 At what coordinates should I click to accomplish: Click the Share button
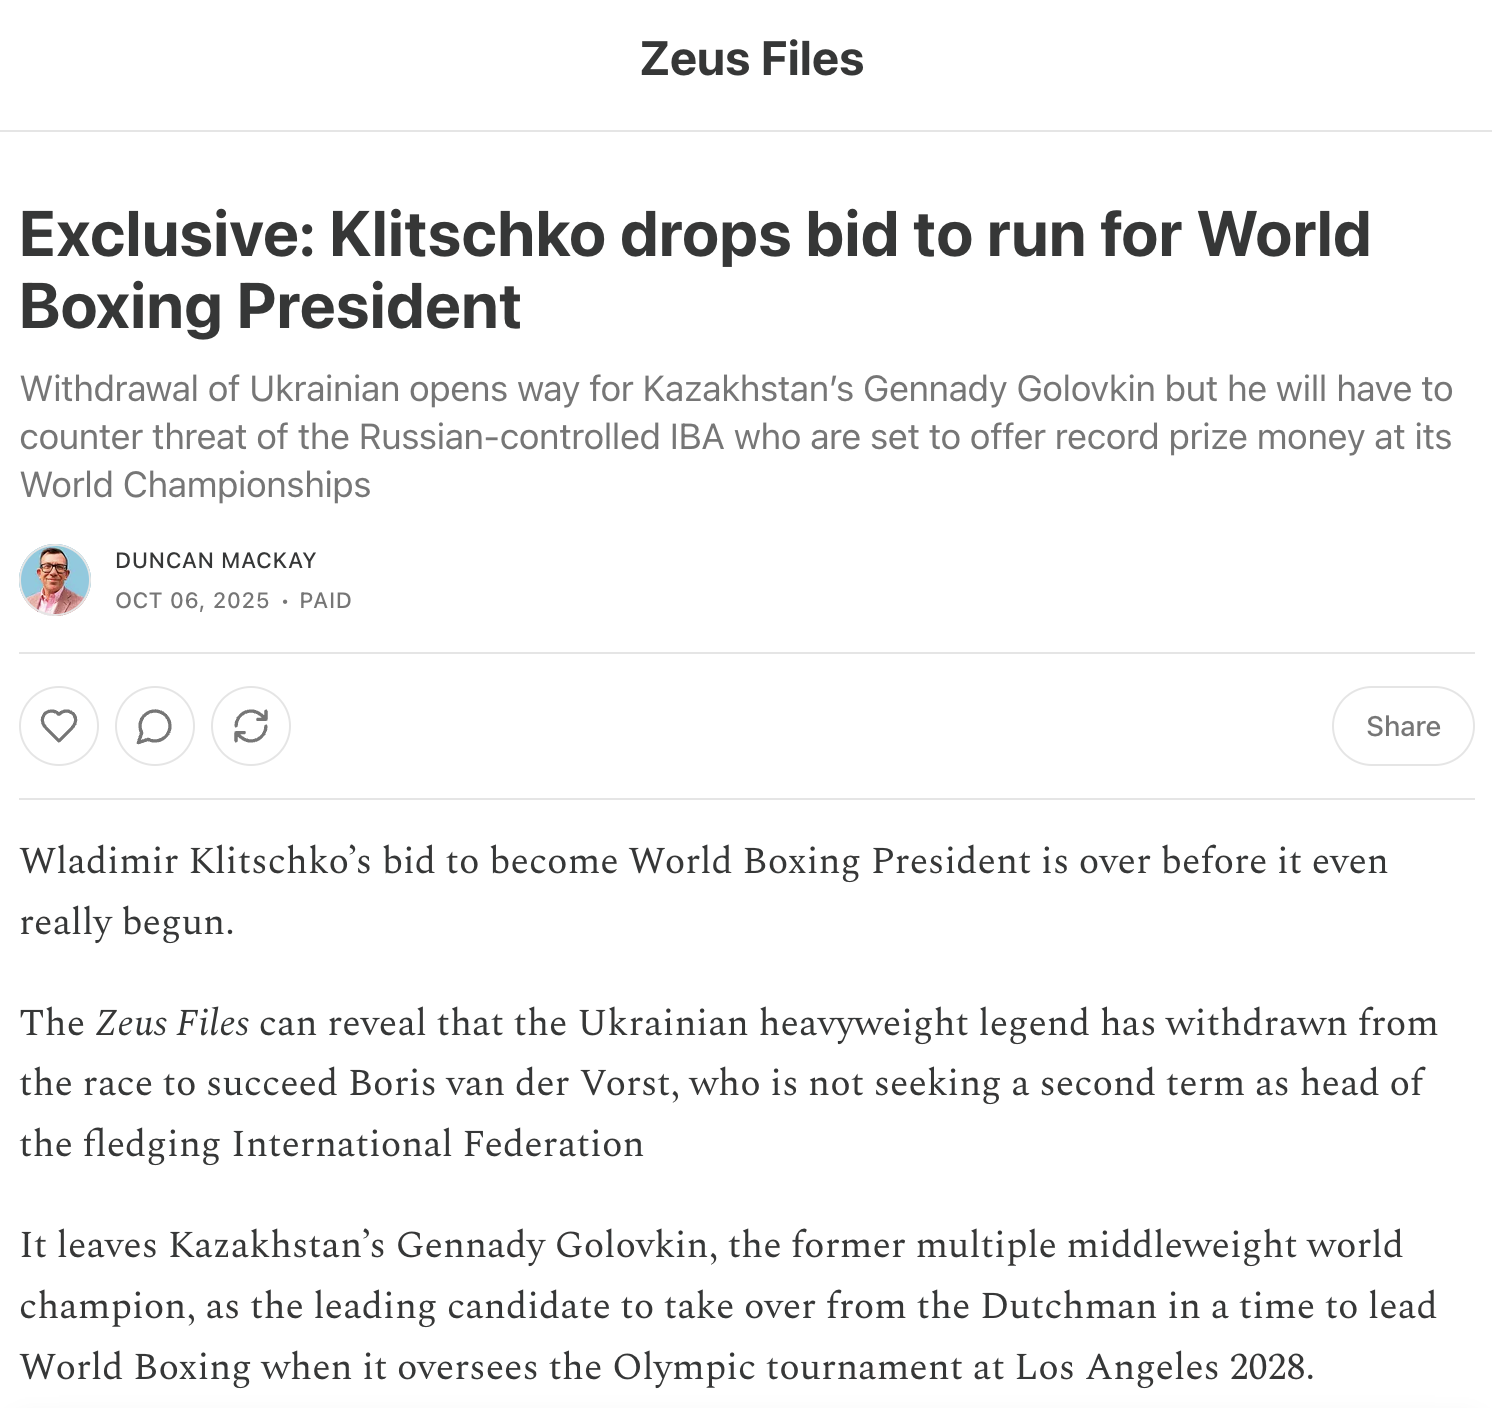(x=1402, y=726)
